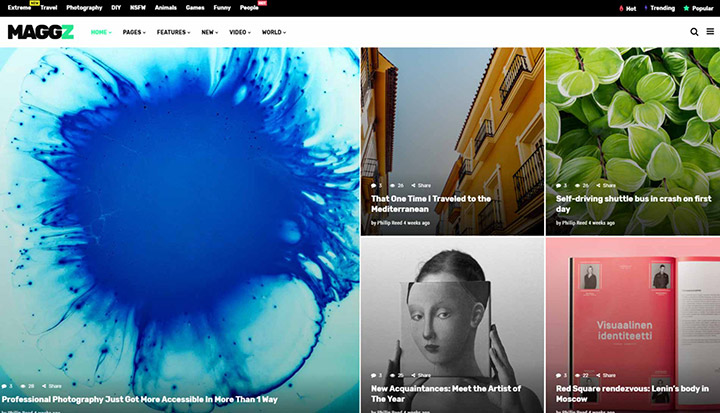Open 'Professional Photography Just Got More Accessible' headline
This screenshot has width=720, height=413.
click(140, 399)
